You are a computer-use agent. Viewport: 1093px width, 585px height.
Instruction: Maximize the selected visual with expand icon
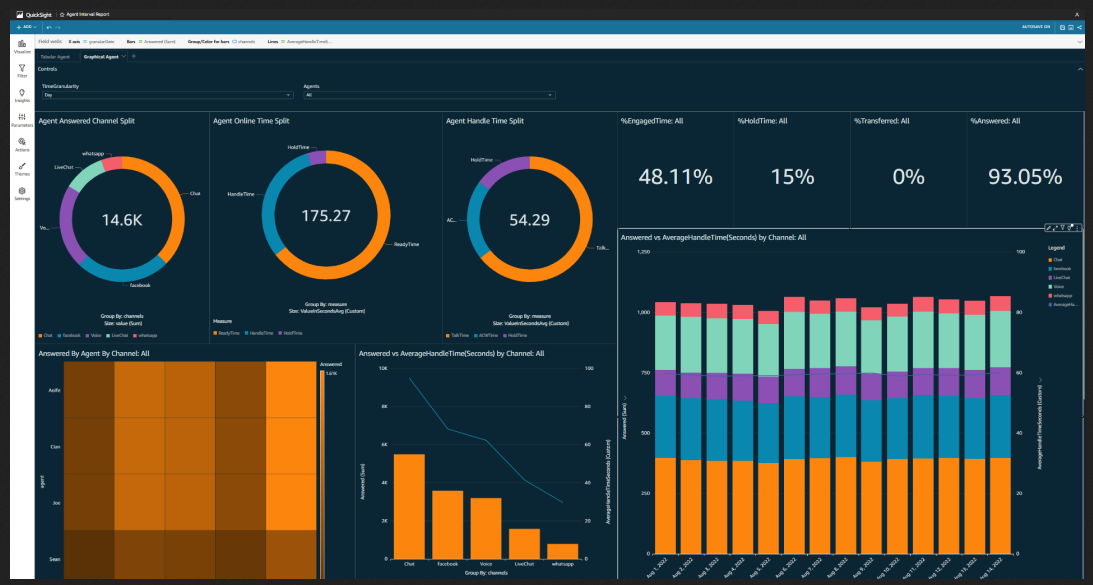click(1055, 228)
